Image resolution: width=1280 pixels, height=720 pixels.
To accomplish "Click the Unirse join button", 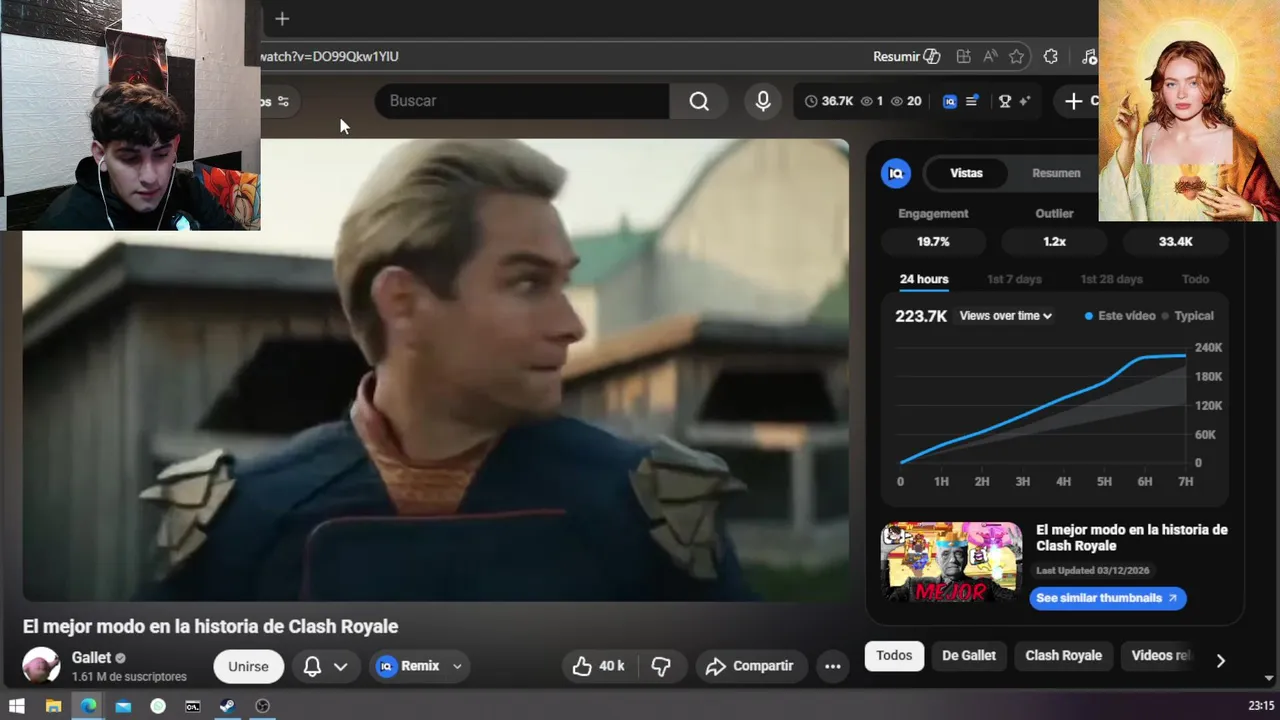I will [x=248, y=666].
